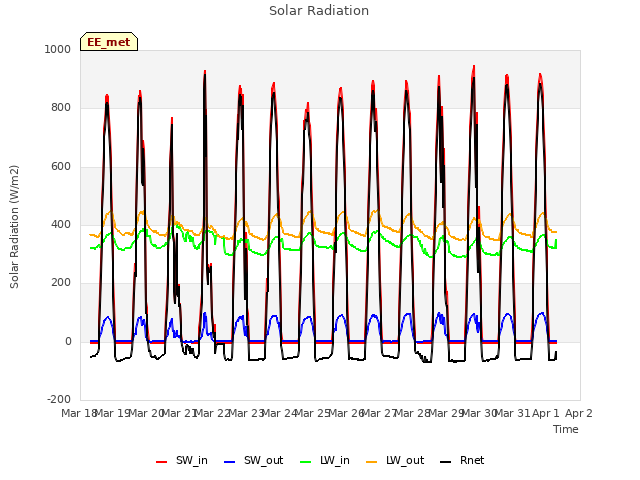
Task: Click the Mar 24 x-axis label
Action: (279, 413)
